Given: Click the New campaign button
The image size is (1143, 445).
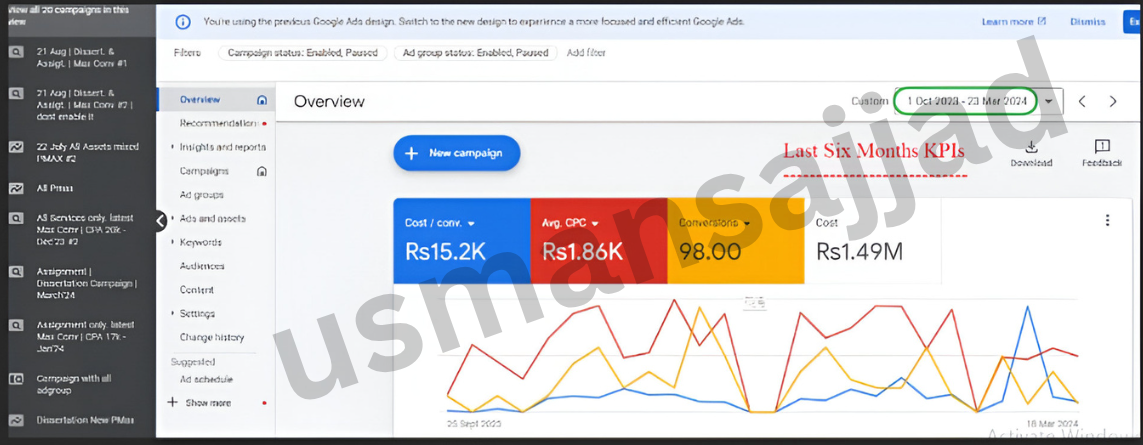Looking at the screenshot, I should 457,153.
